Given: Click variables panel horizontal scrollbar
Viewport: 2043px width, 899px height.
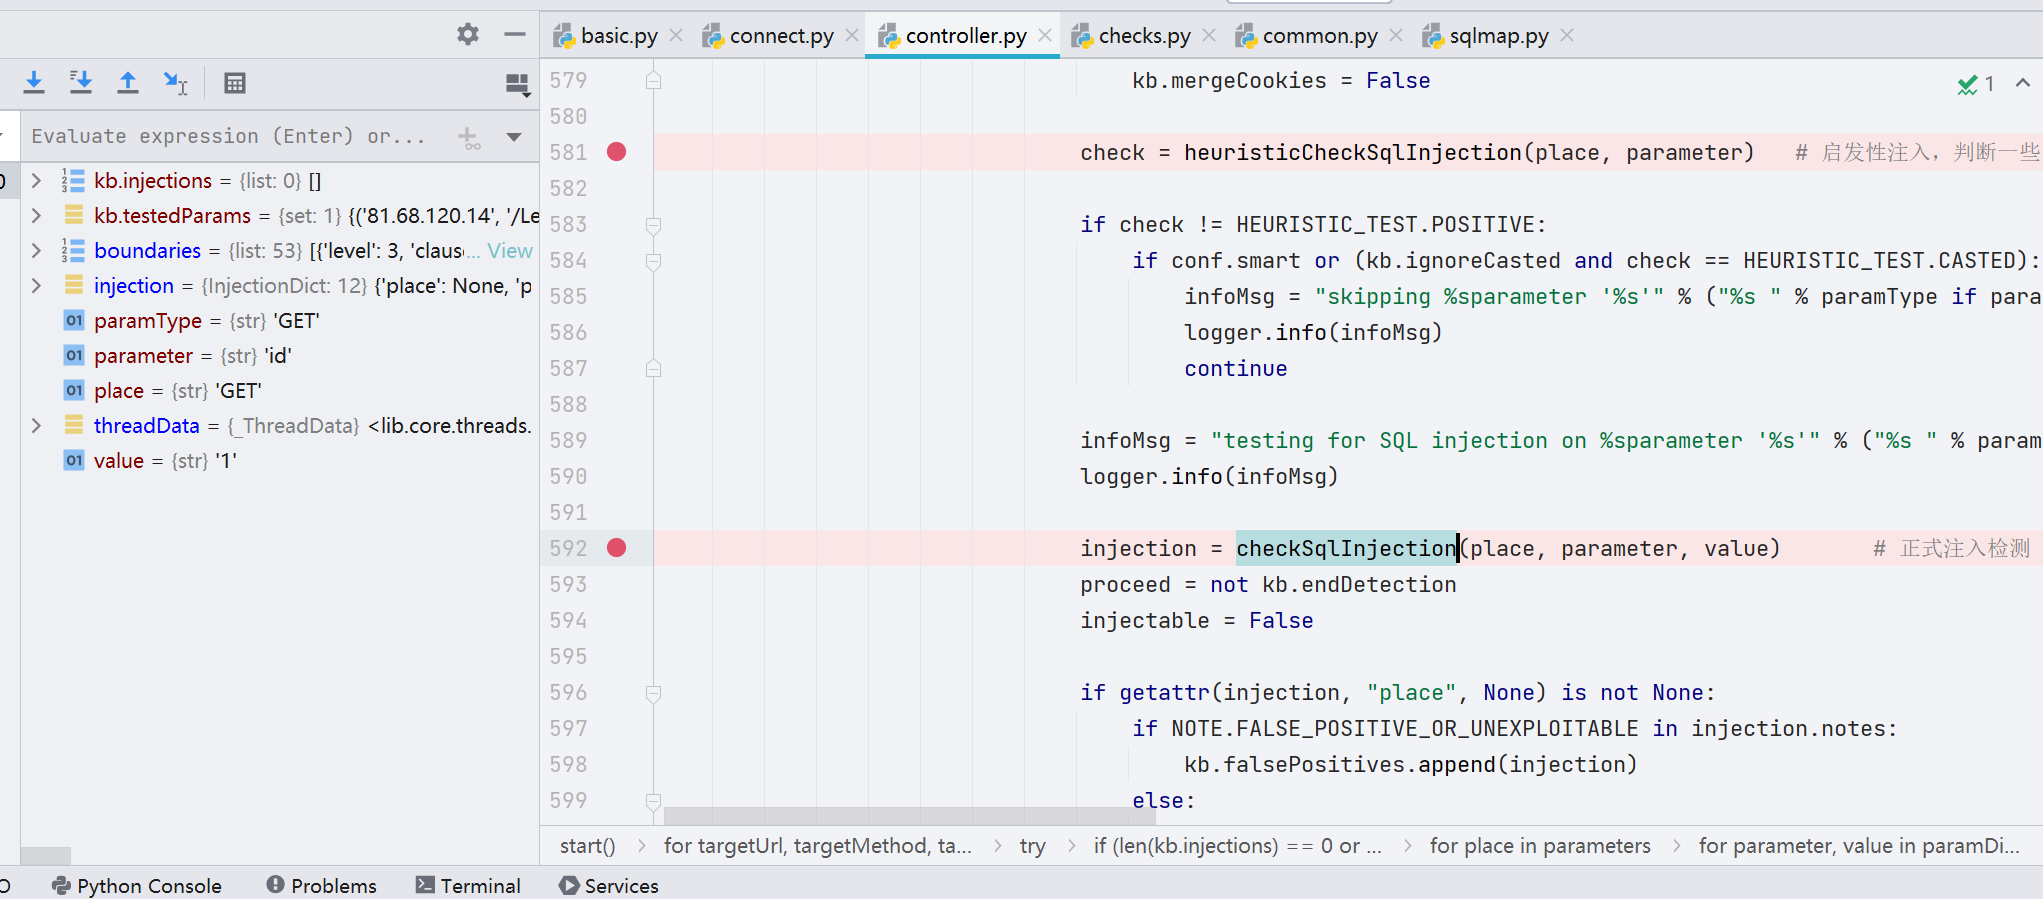Looking at the screenshot, I should pyautogui.click(x=46, y=856).
